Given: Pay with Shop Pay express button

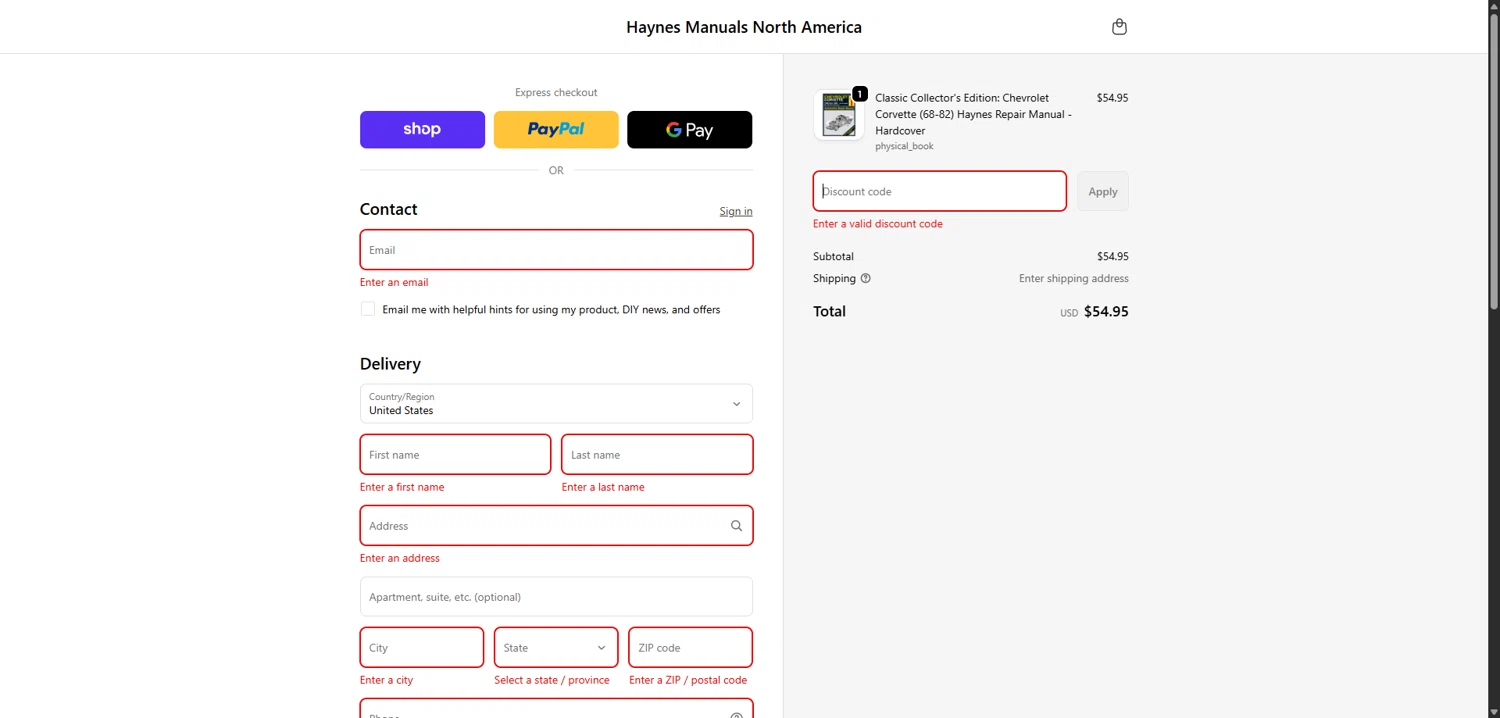Looking at the screenshot, I should (x=422, y=130).
